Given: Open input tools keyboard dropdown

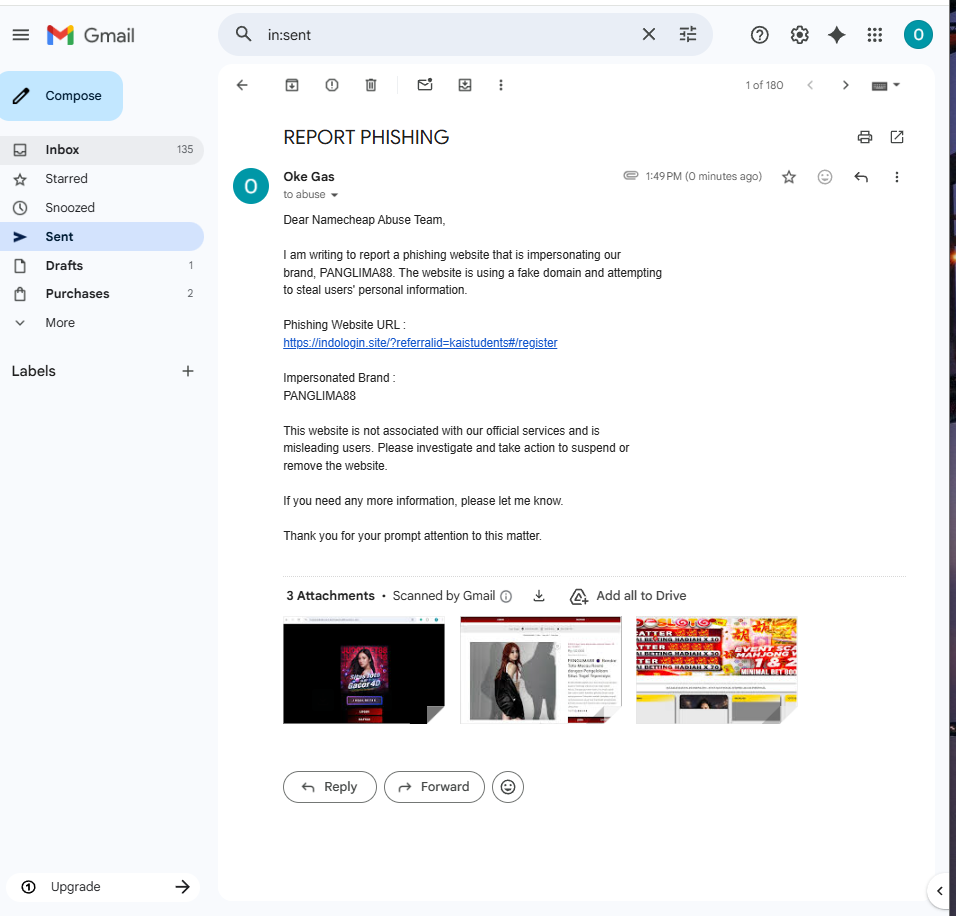Looking at the screenshot, I should [886, 85].
